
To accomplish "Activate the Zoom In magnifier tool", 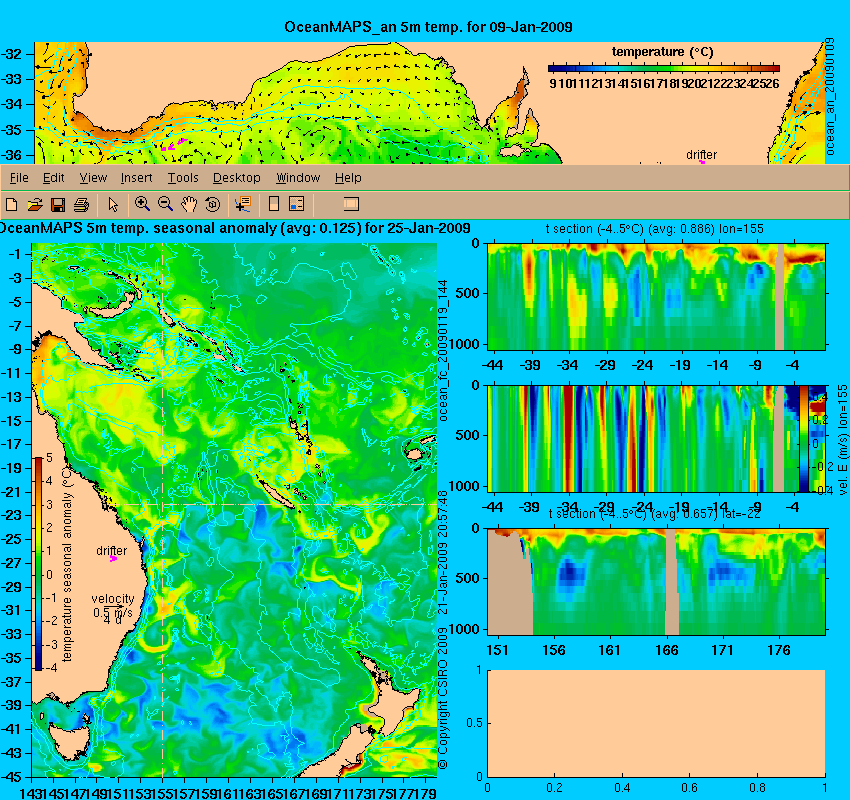I will 142,204.
